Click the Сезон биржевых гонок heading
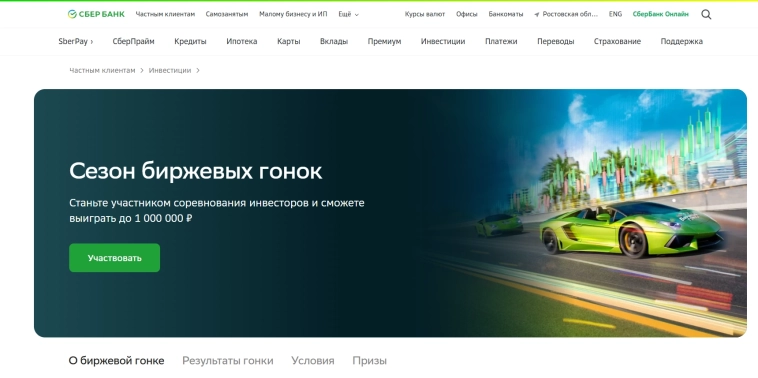 pyautogui.click(x=195, y=171)
